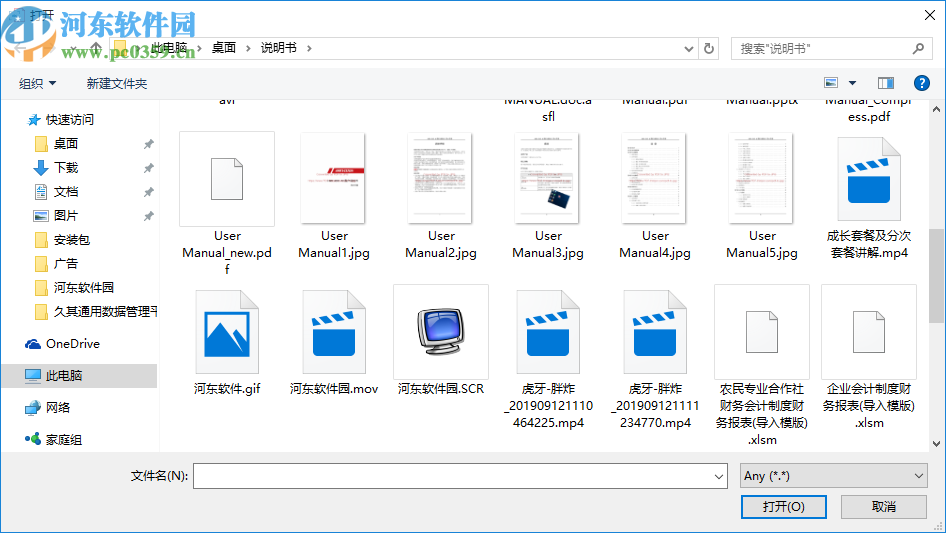This screenshot has height=533, width=946.
Task: Go to 说明书 in breadcrumb path
Action: click(x=279, y=48)
